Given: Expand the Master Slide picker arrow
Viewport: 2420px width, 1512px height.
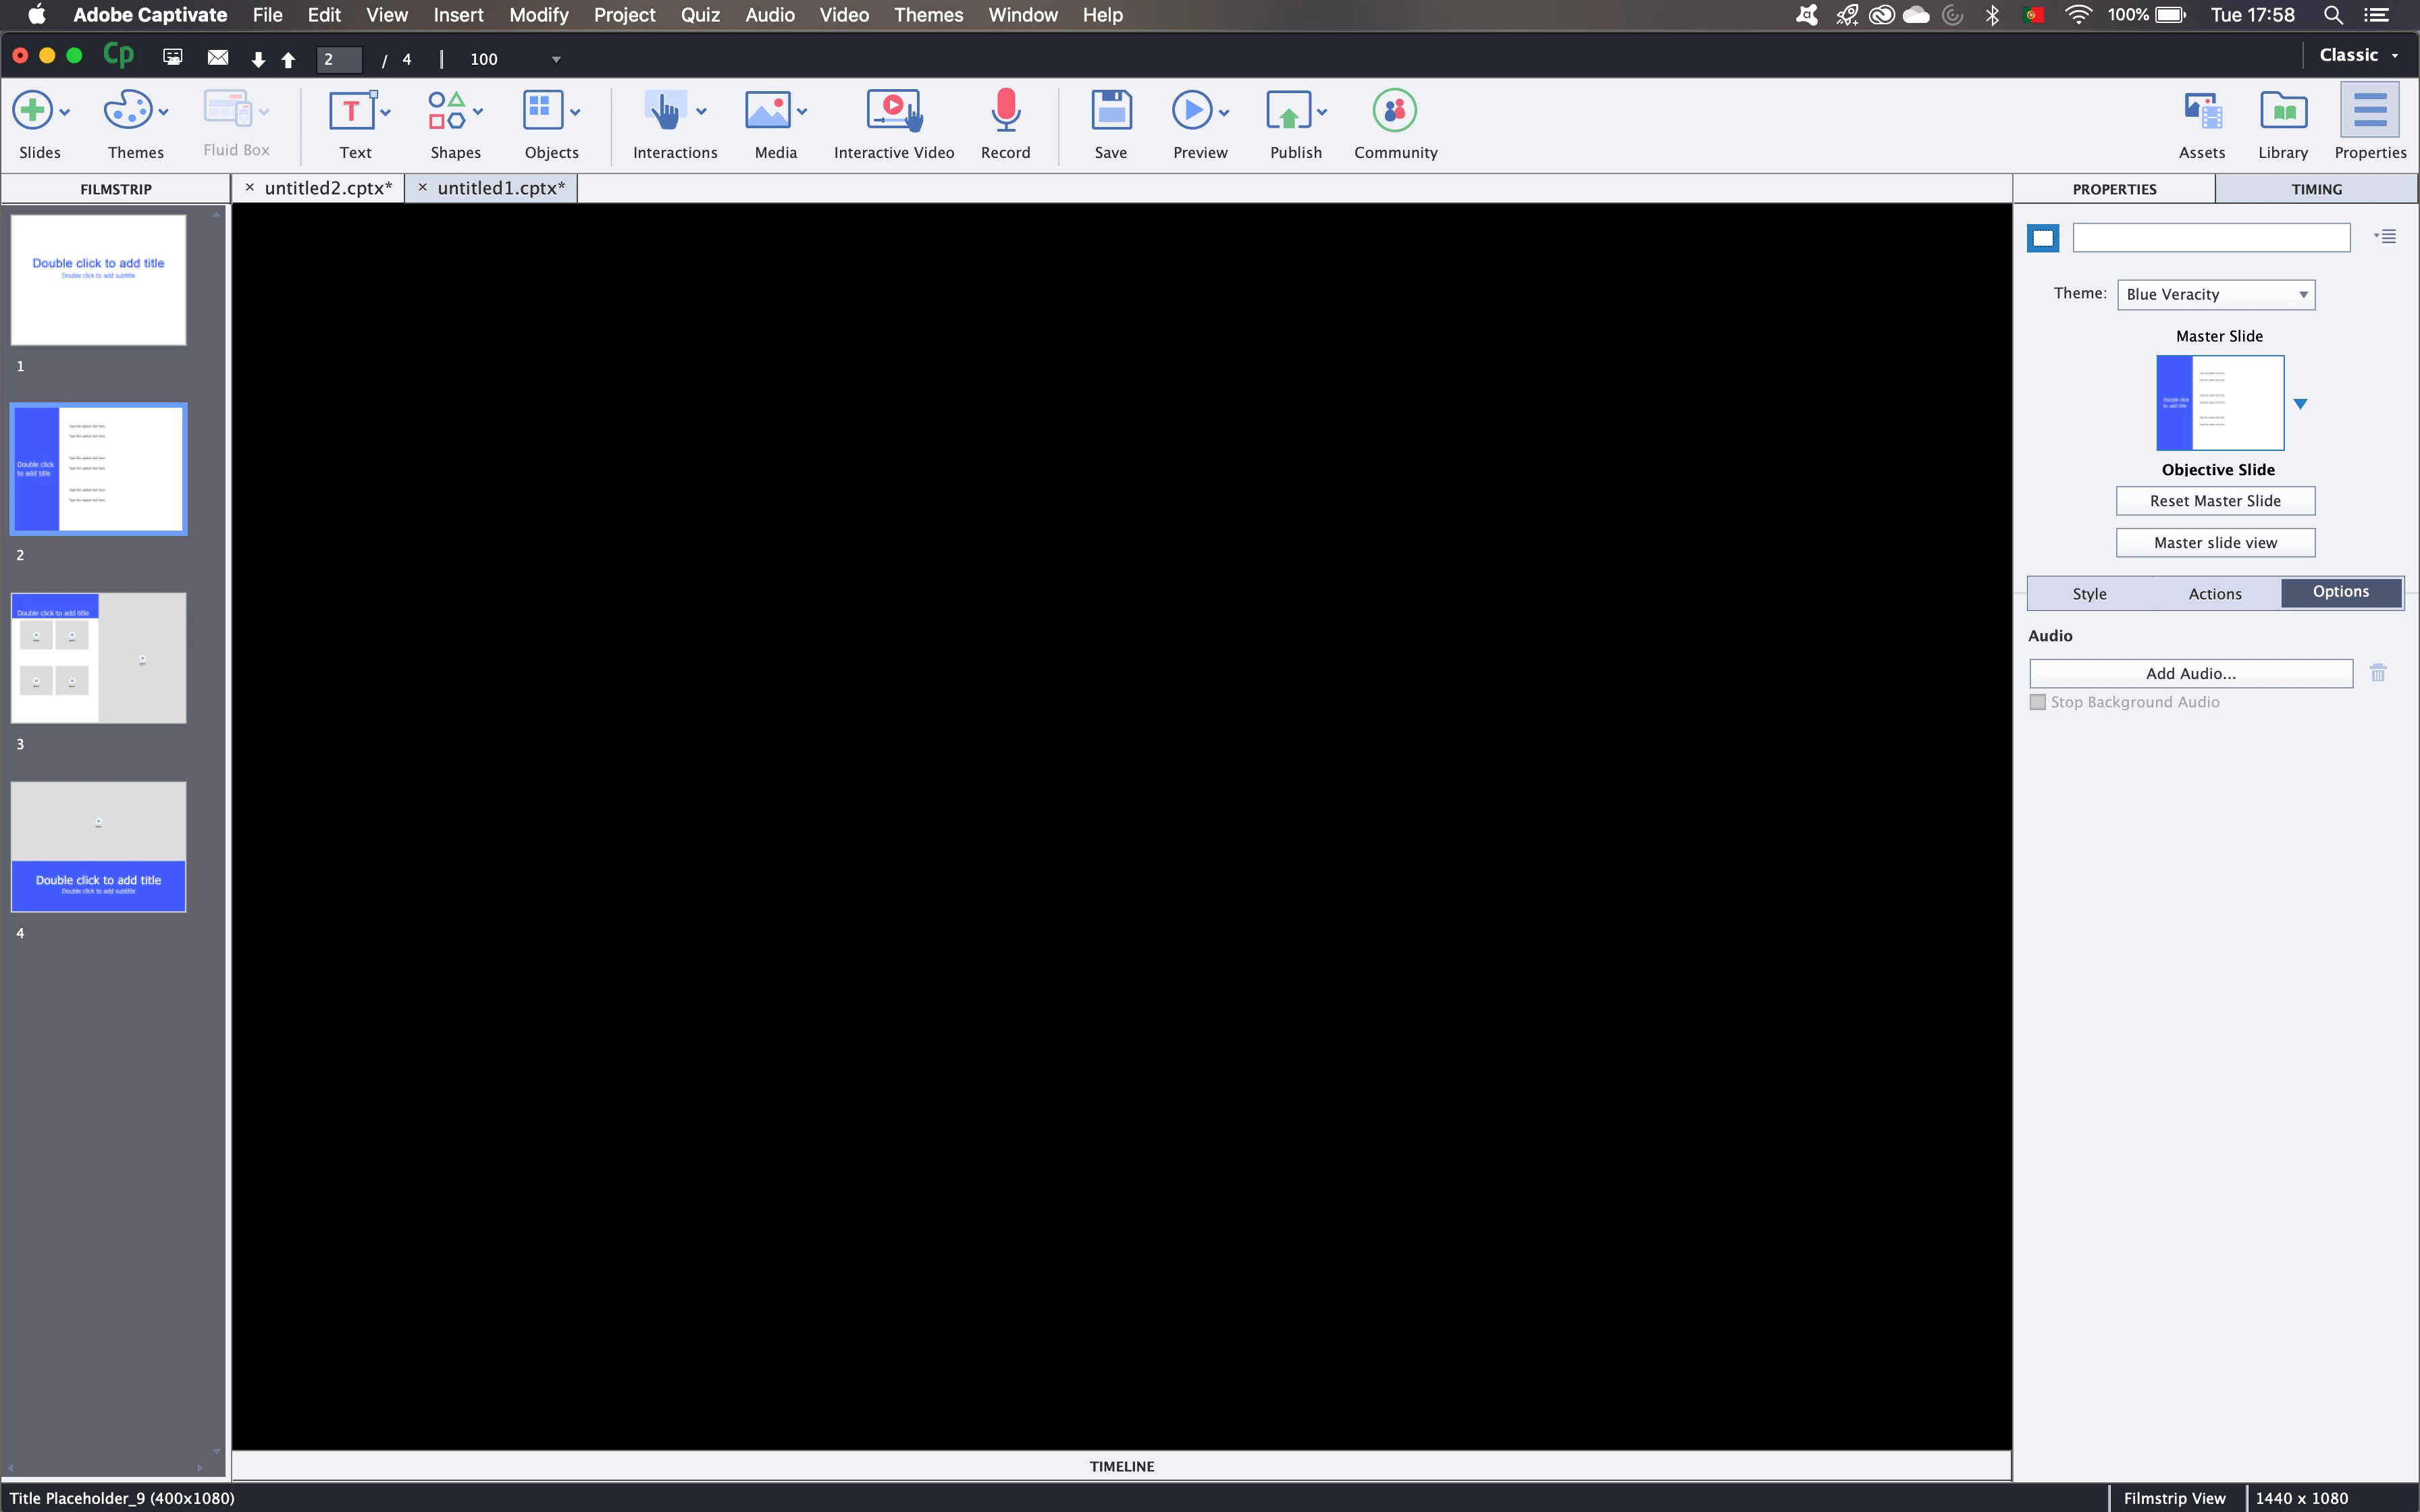Looking at the screenshot, I should (x=2300, y=404).
